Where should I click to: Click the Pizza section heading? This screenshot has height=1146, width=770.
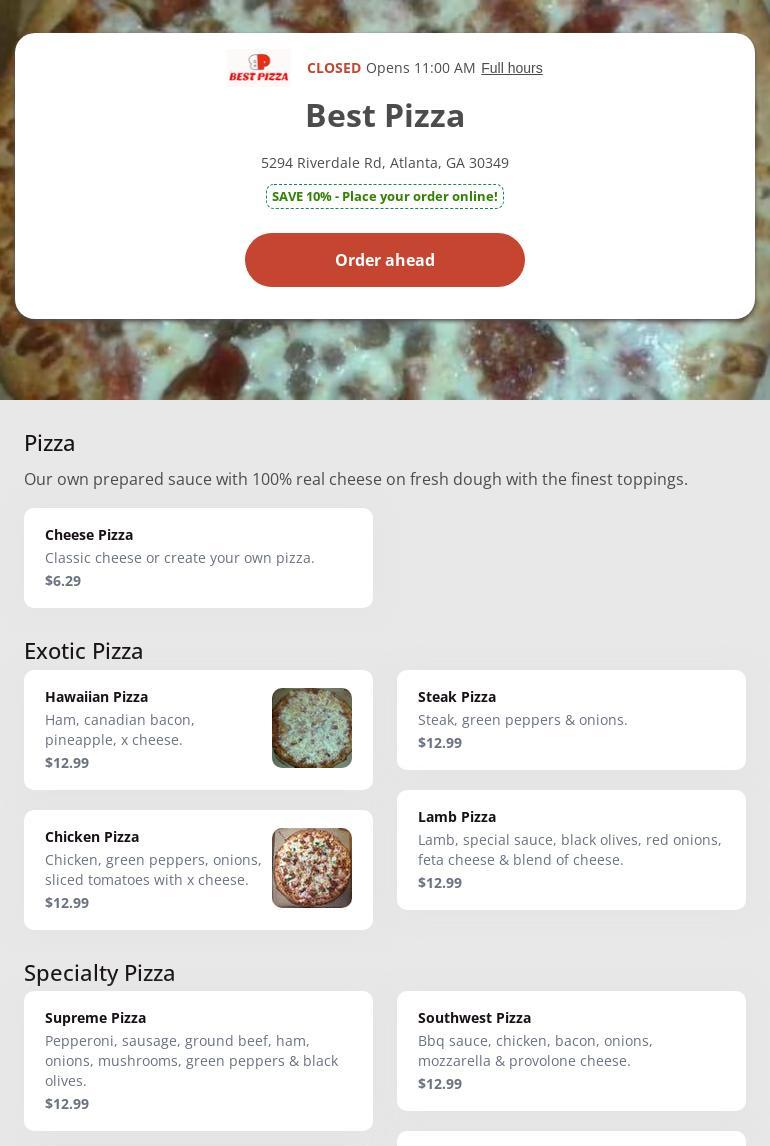click(49, 442)
